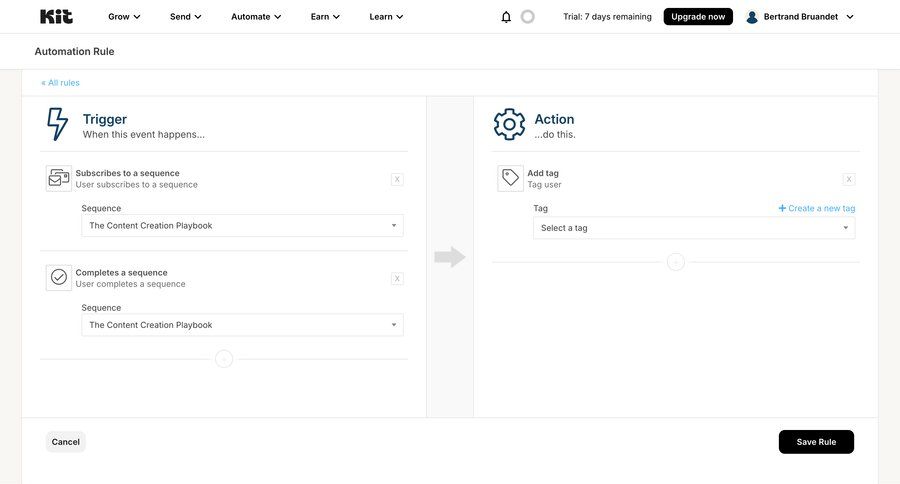Click the Action gear icon

(x=509, y=124)
